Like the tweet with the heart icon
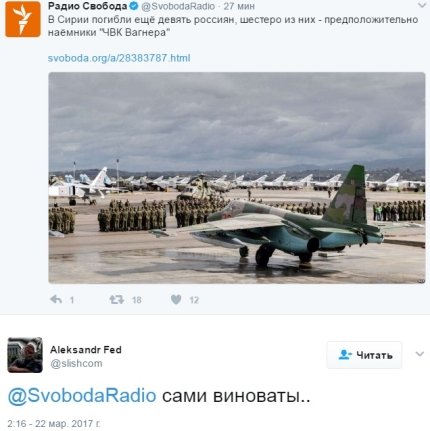 176,300
